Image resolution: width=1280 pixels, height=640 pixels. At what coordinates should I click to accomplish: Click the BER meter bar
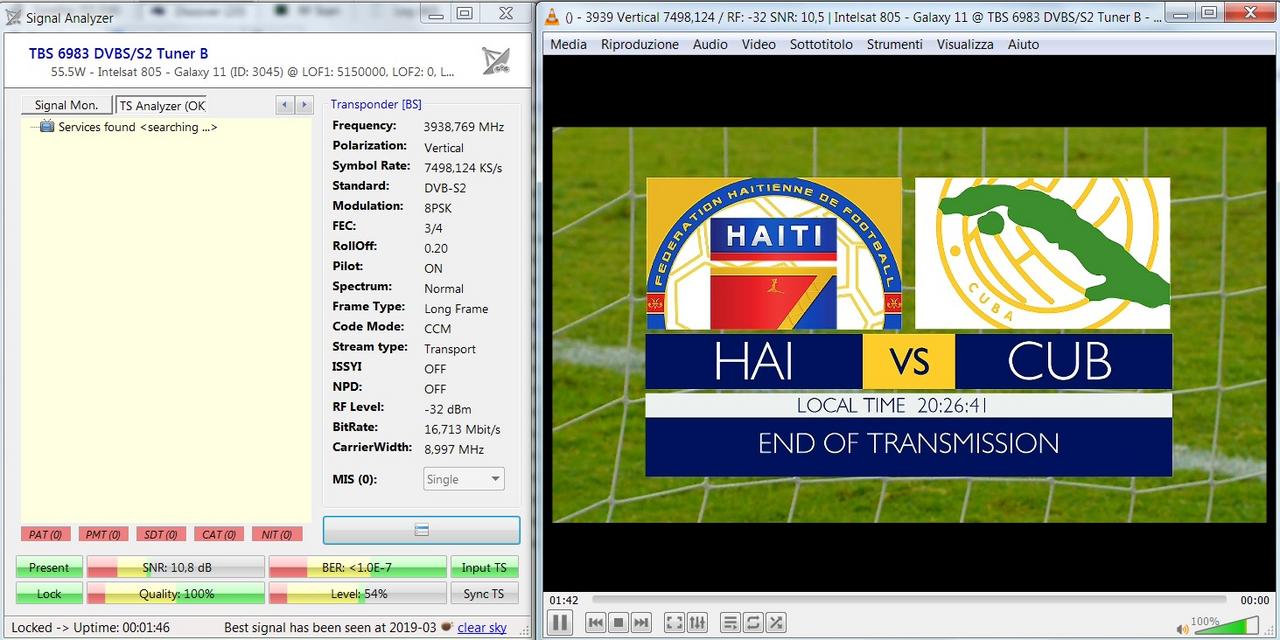(357, 567)
